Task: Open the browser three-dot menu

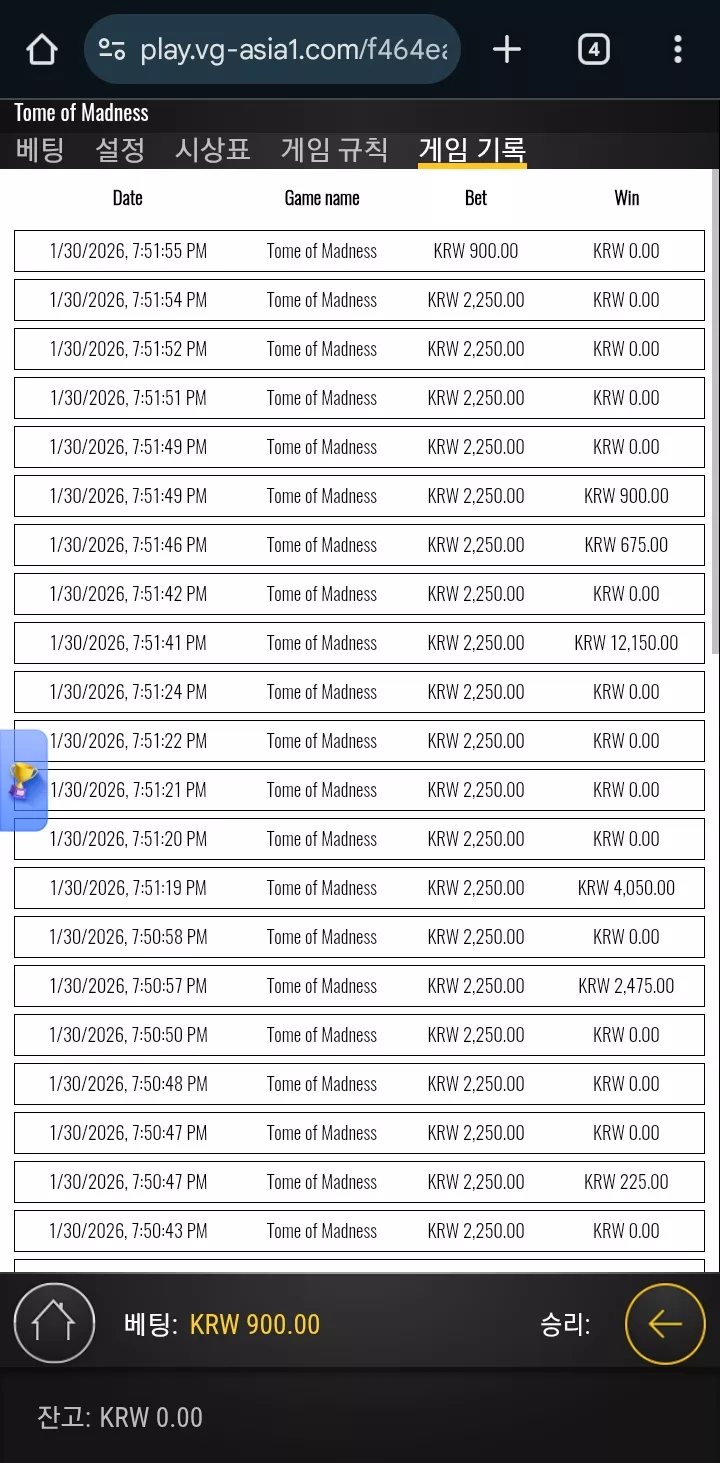Action: coord(678,49)
